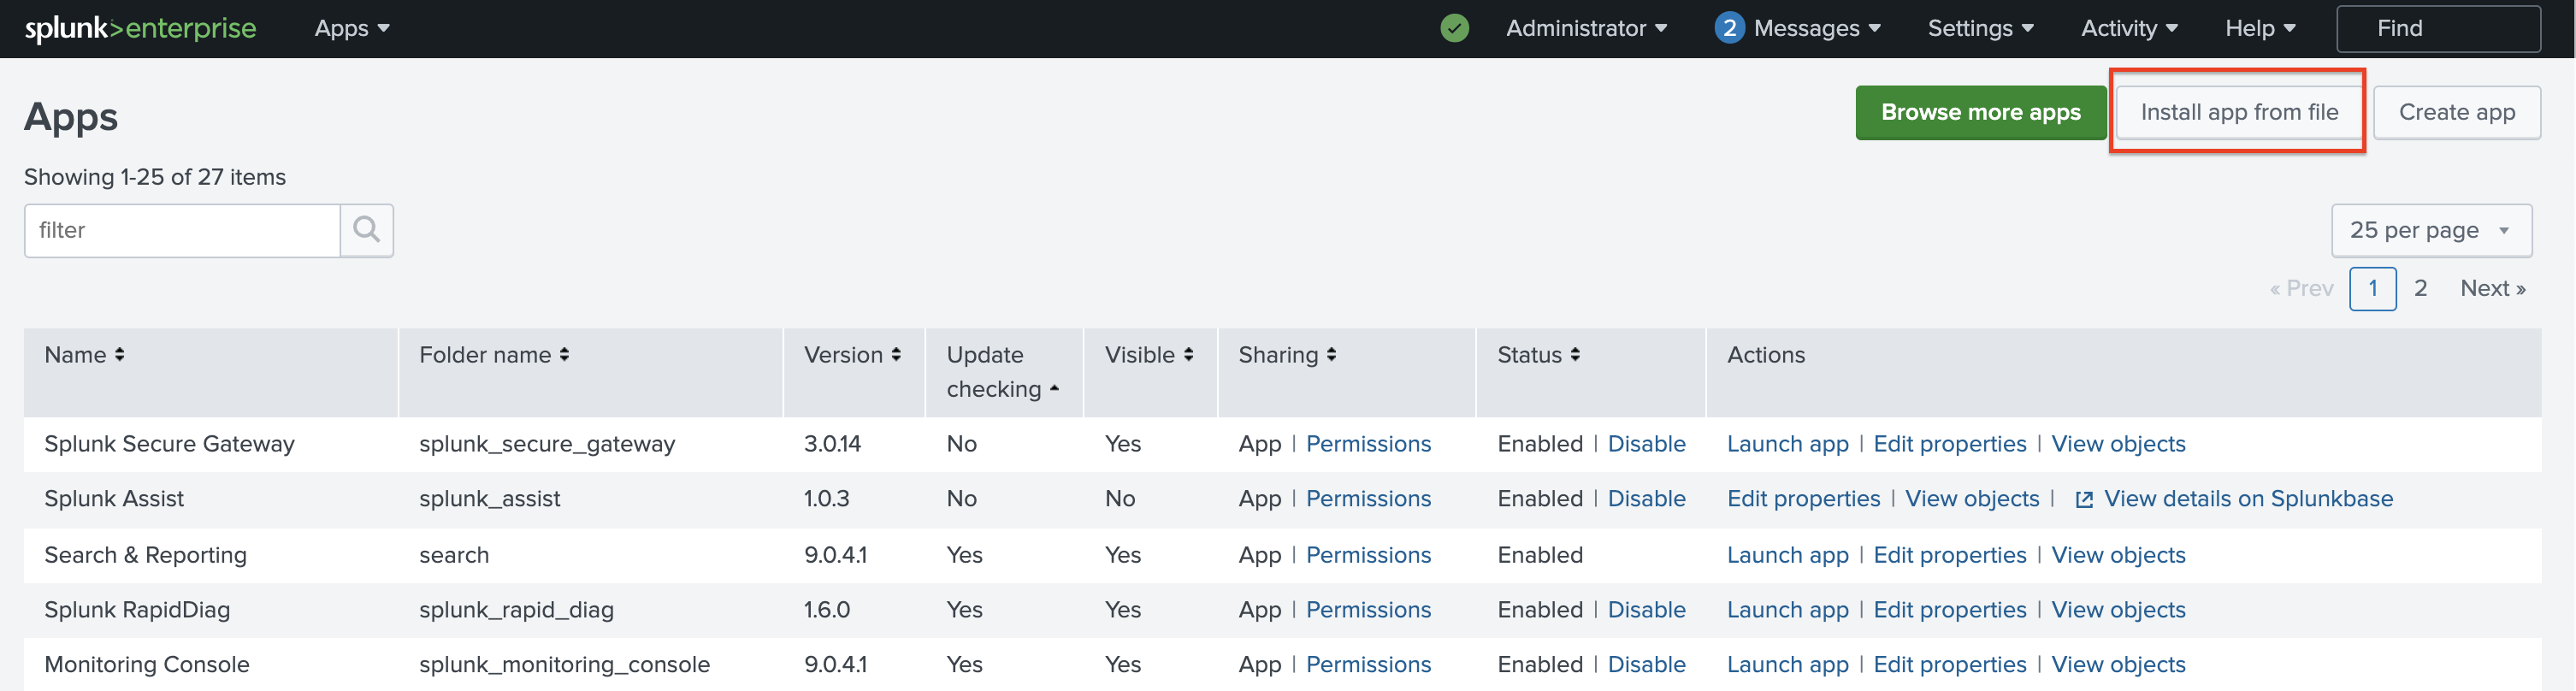Sort table by Name column arrows
Viewport: 2576px width, 691px height.
pos(120,355)
